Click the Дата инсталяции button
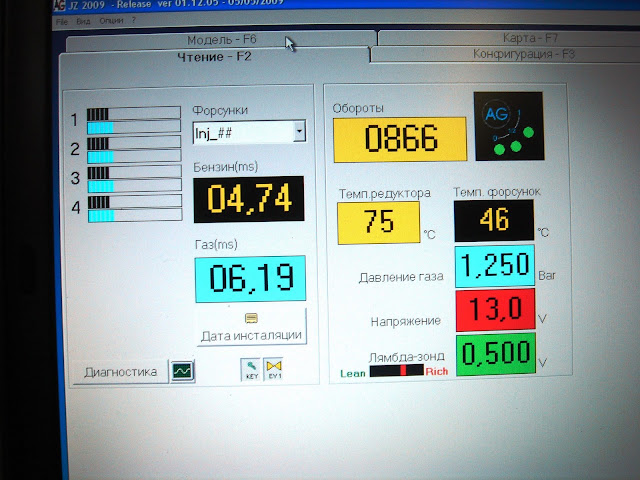This screenshot has width=640, height=480. tap(251, 328)
